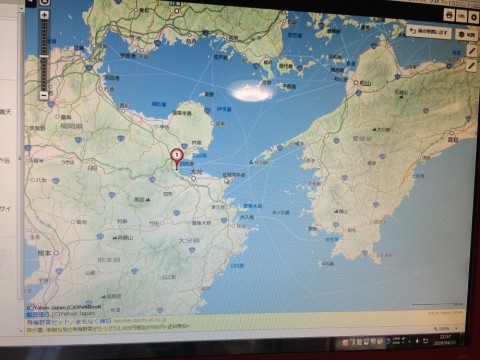This screenshot has width=480, height=360.
Task: Select the lower pencil drawing tool
Action: point(471,66)
